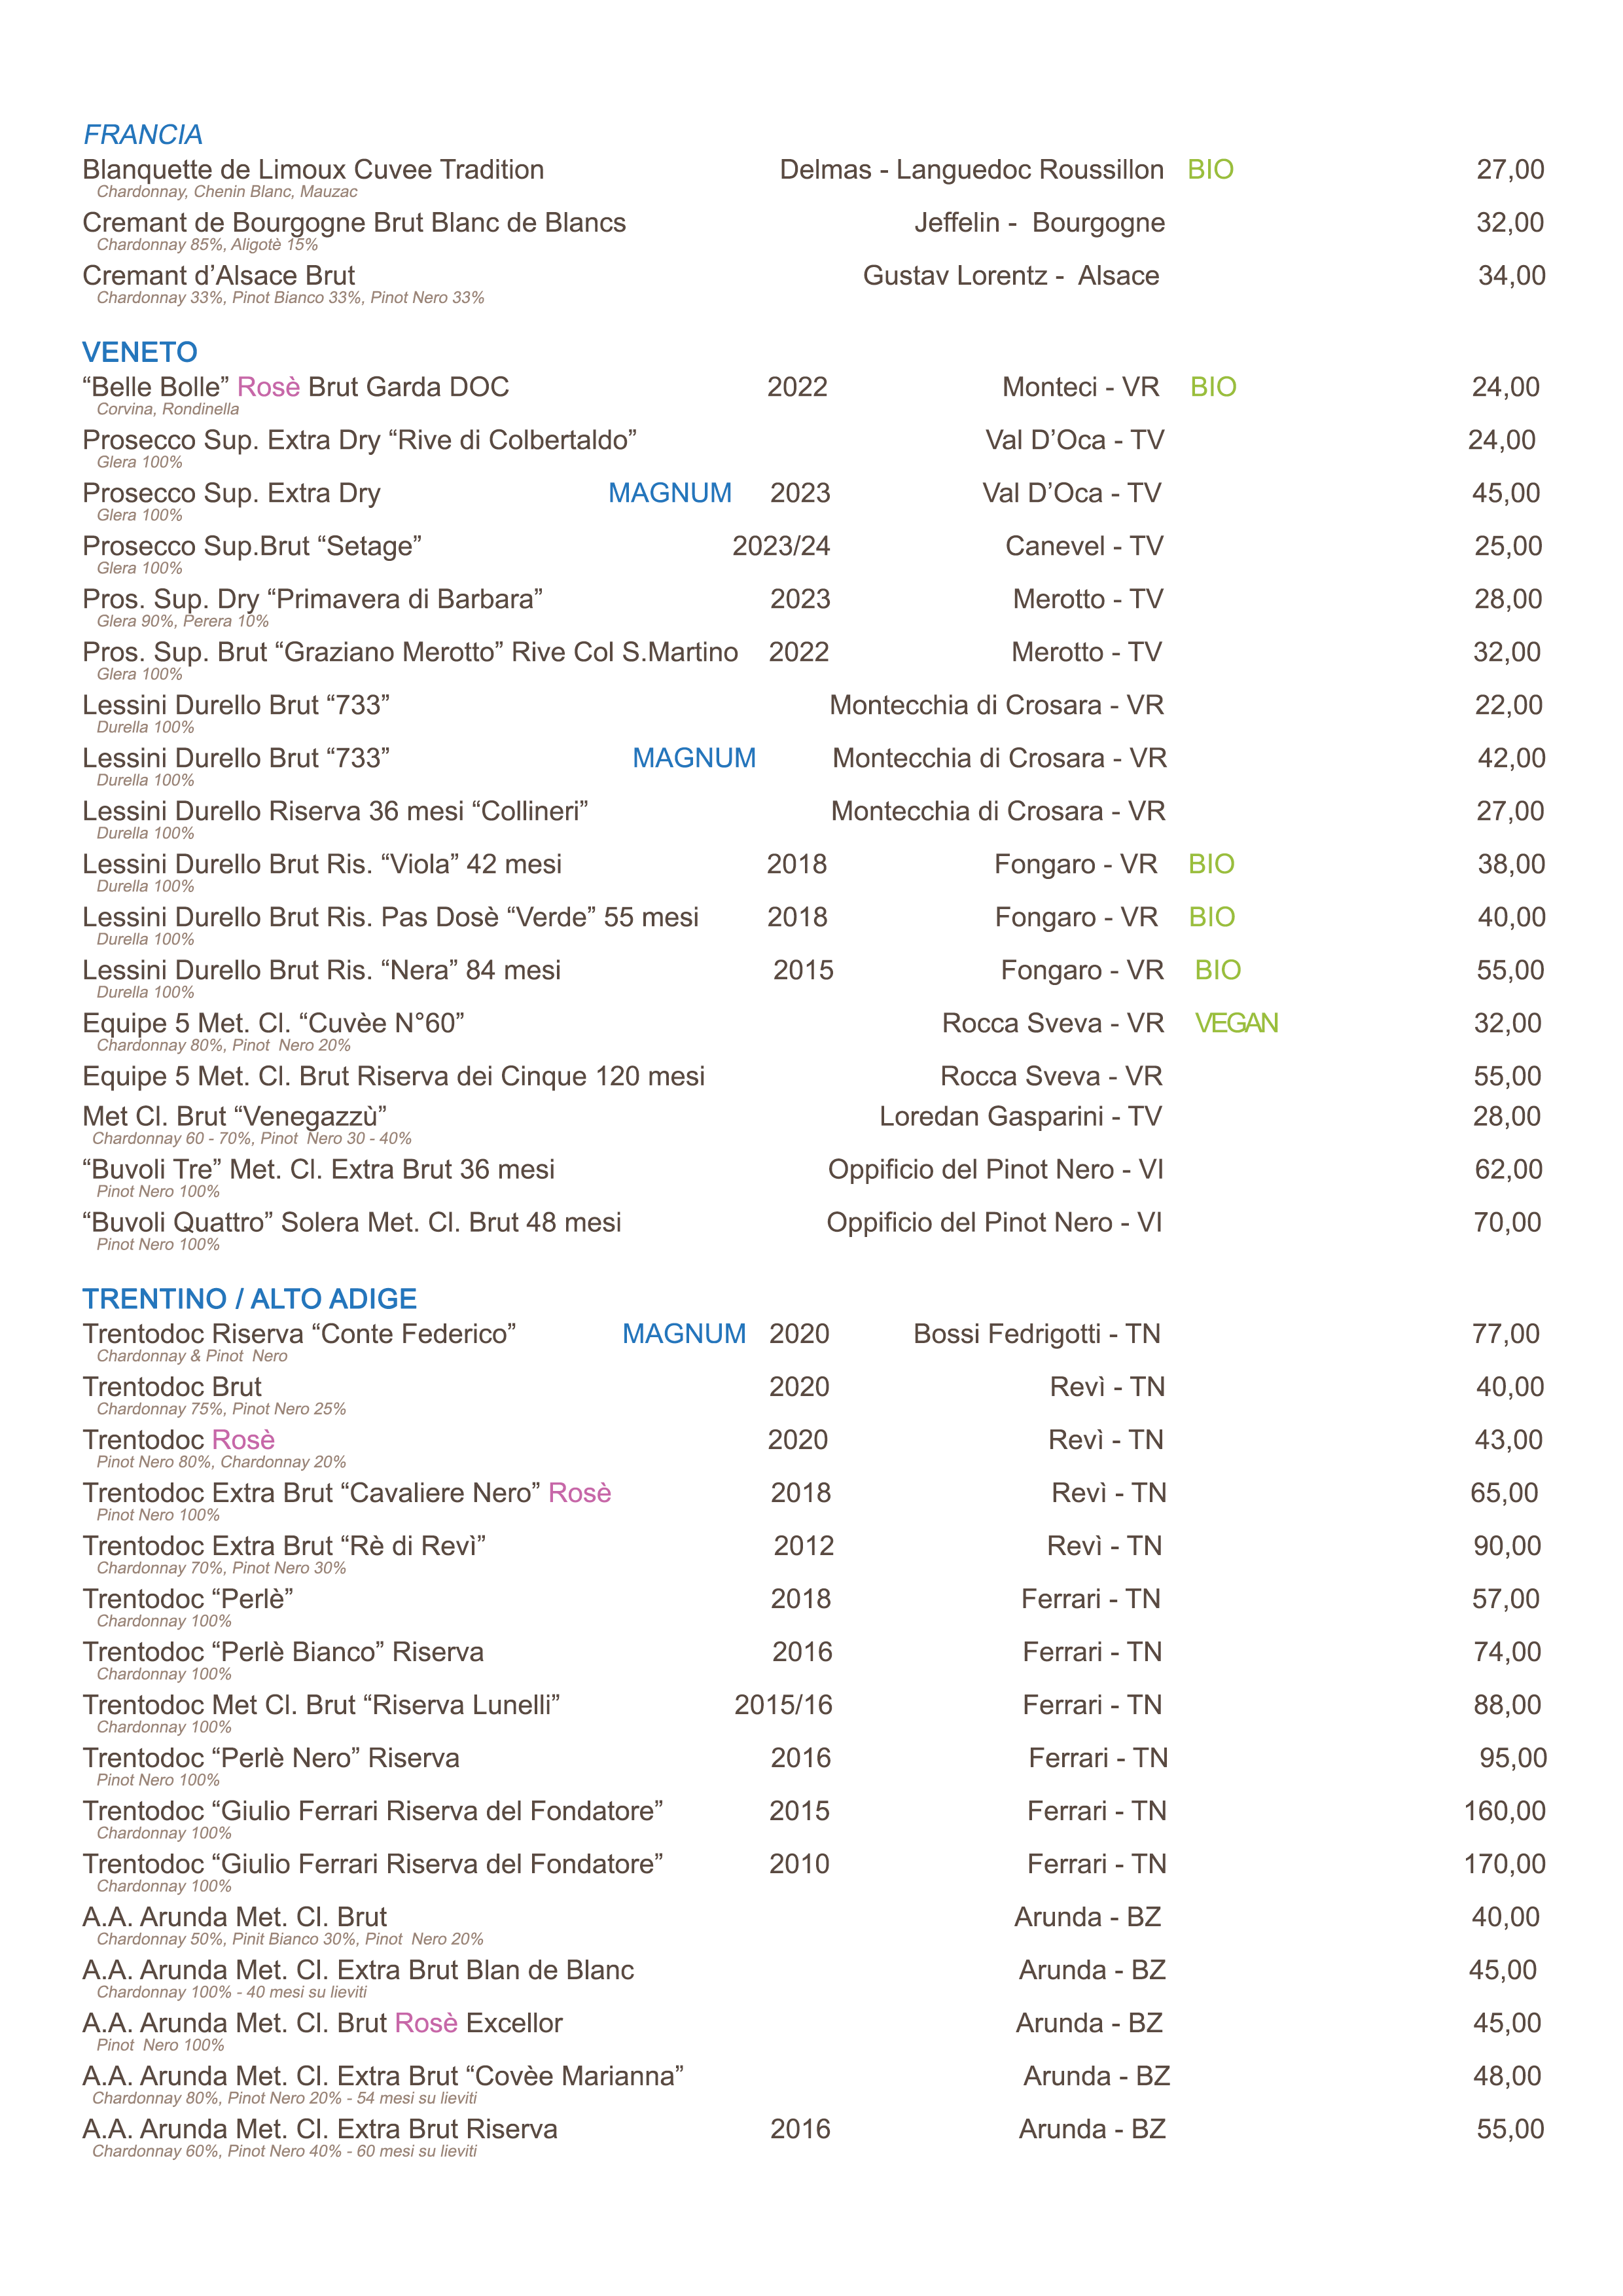Select A.A. Arunda Met. Cl. Extra Brut Riserva

[320, 2129]
